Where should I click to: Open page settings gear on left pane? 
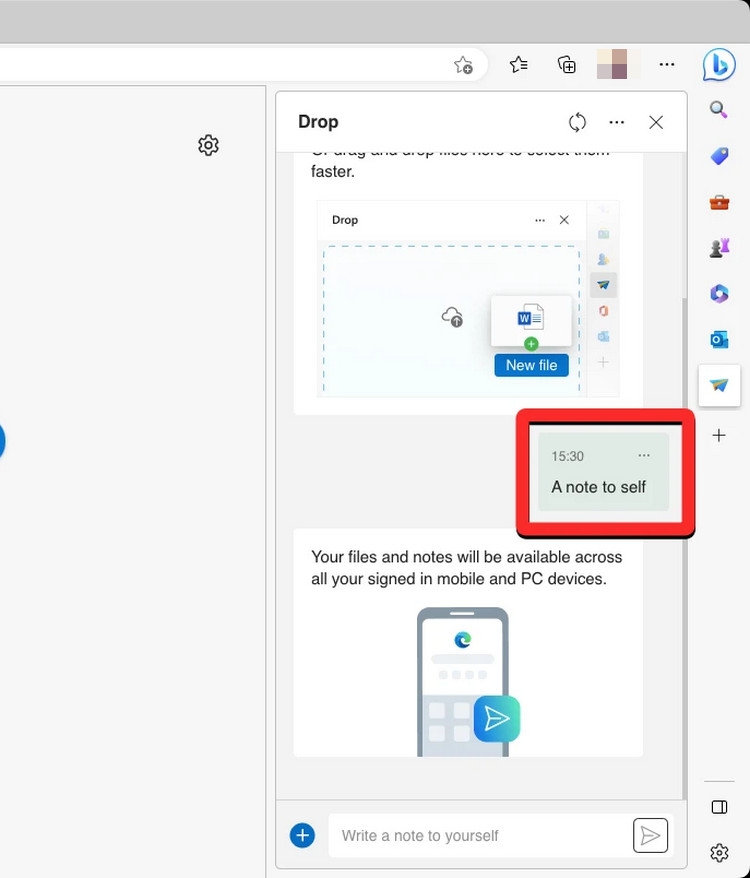pyautogui.click(x=208, y=145)
